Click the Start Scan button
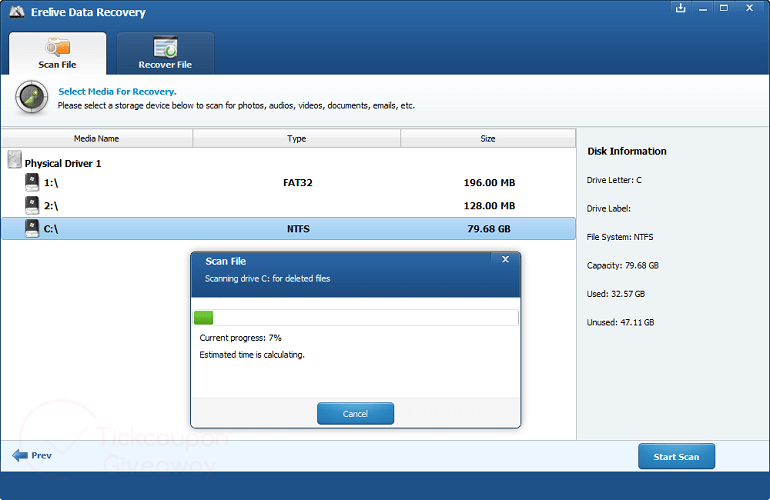Viewport: 770px width, 500px height. click(x=676, y=456)
